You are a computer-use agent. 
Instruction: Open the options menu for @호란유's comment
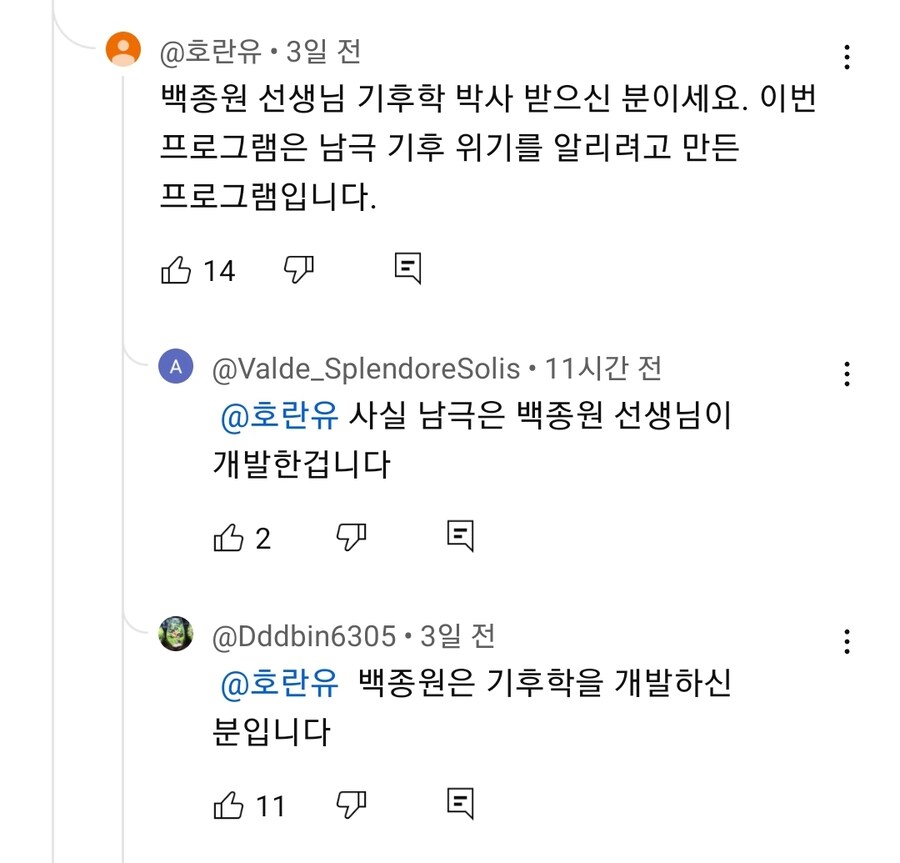point(847,57)
